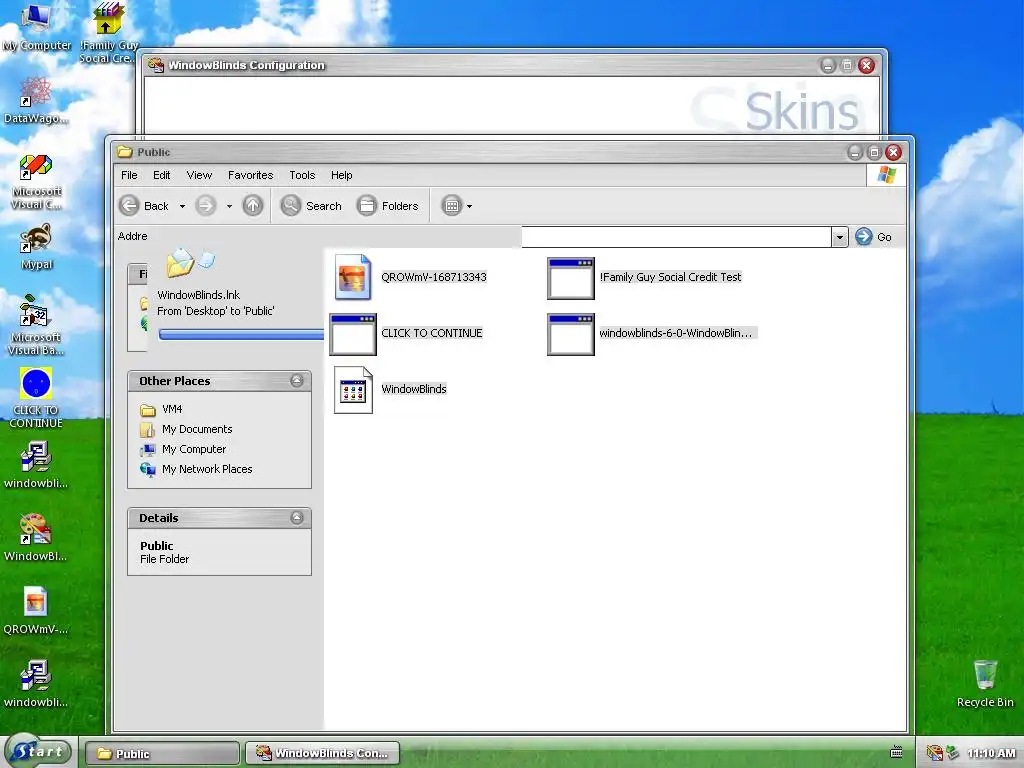Open the Favorites menu
The width and height of the screenshot is (1024, 768).
point(250,175)
